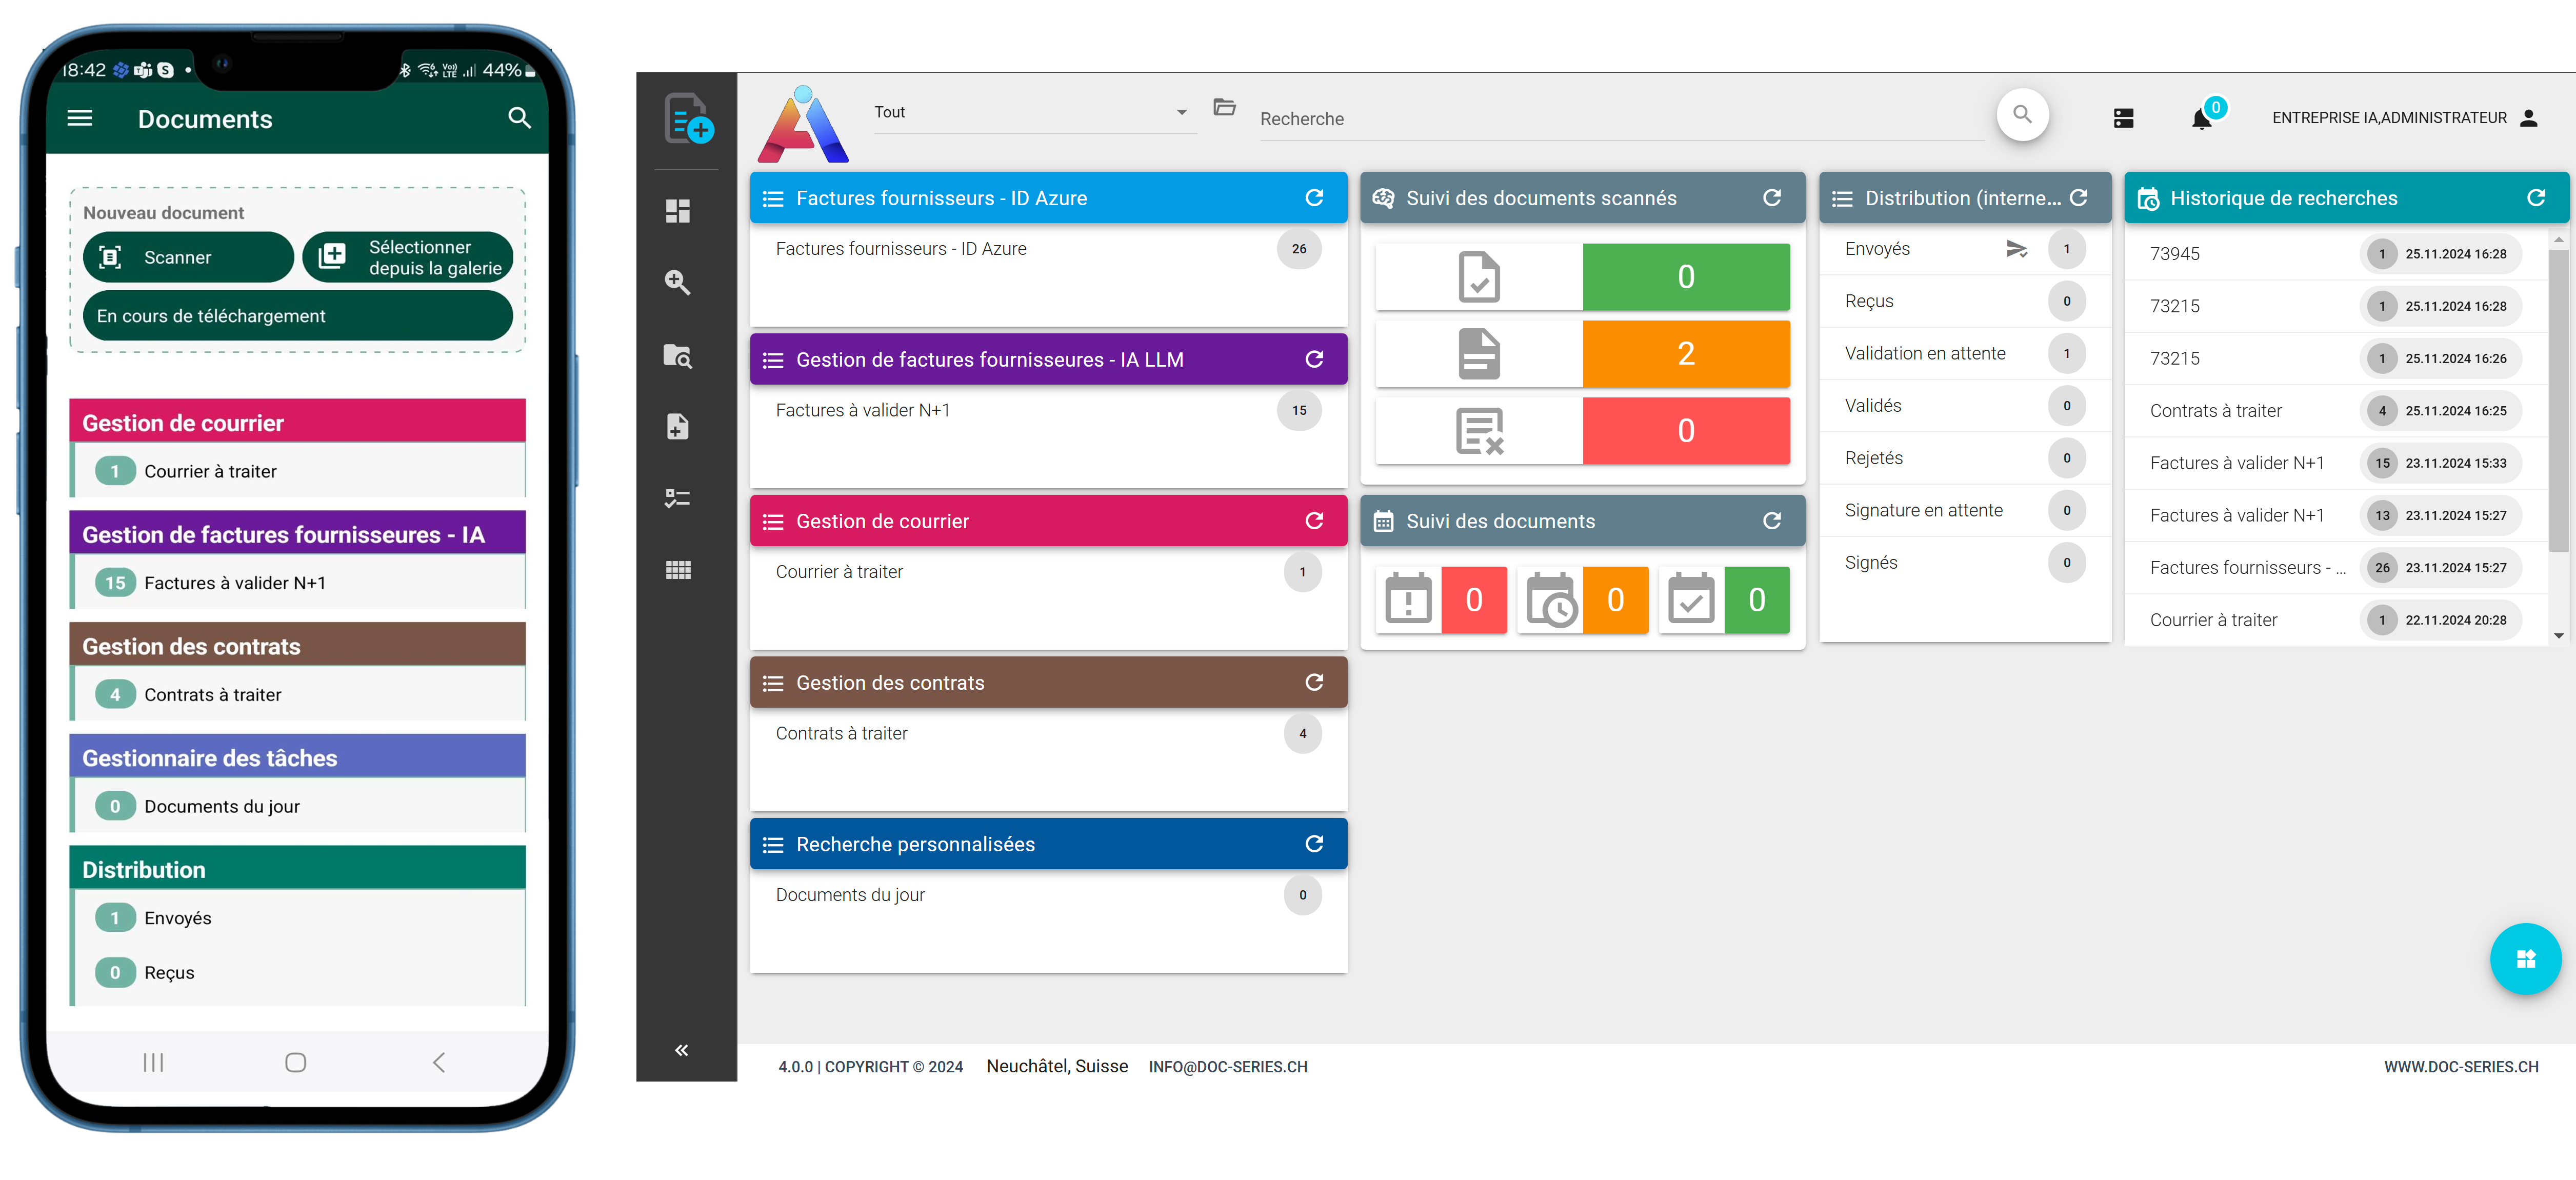Refresh the Distribution (interne) panel
The image size is (2576, 1180).
pyautogui.click(x=2078, y=198)
